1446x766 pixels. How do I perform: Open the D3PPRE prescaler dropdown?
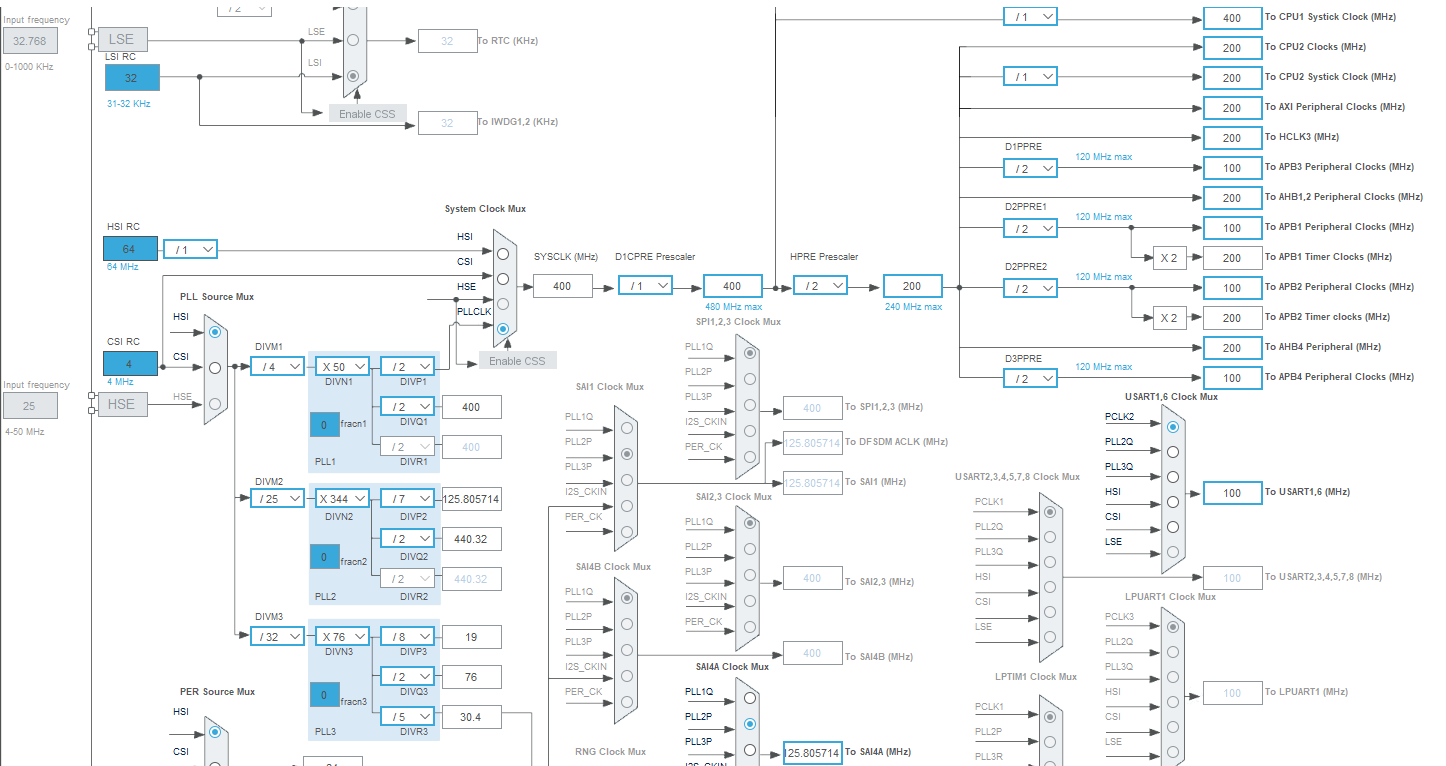click(1030, 377)
